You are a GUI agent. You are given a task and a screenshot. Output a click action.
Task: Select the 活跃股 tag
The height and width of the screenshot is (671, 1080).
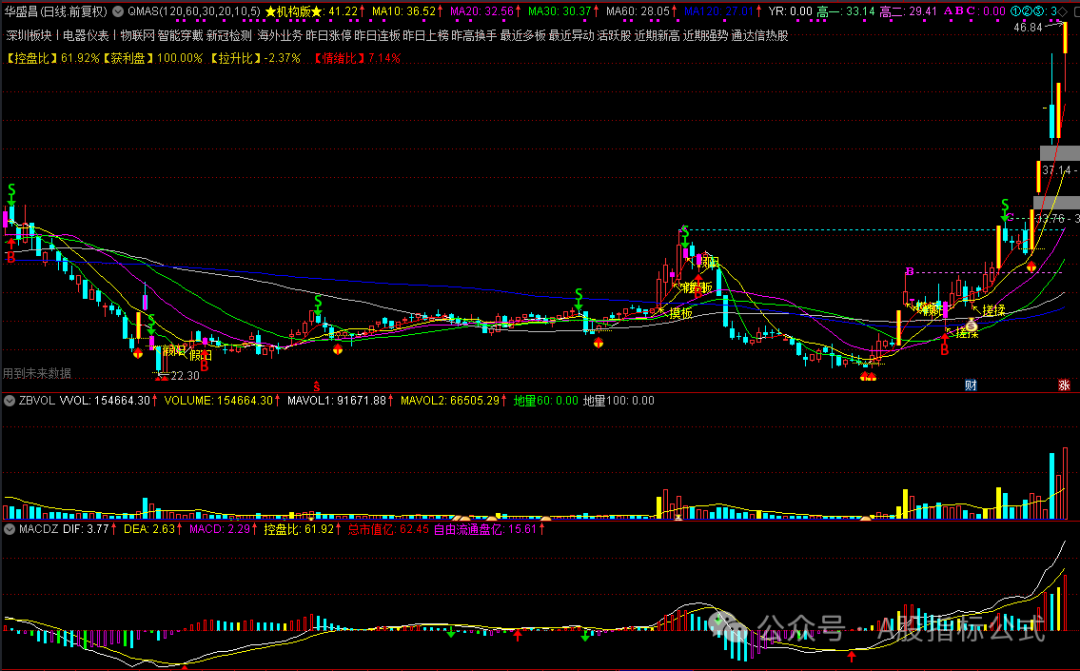tap(614, 35)
